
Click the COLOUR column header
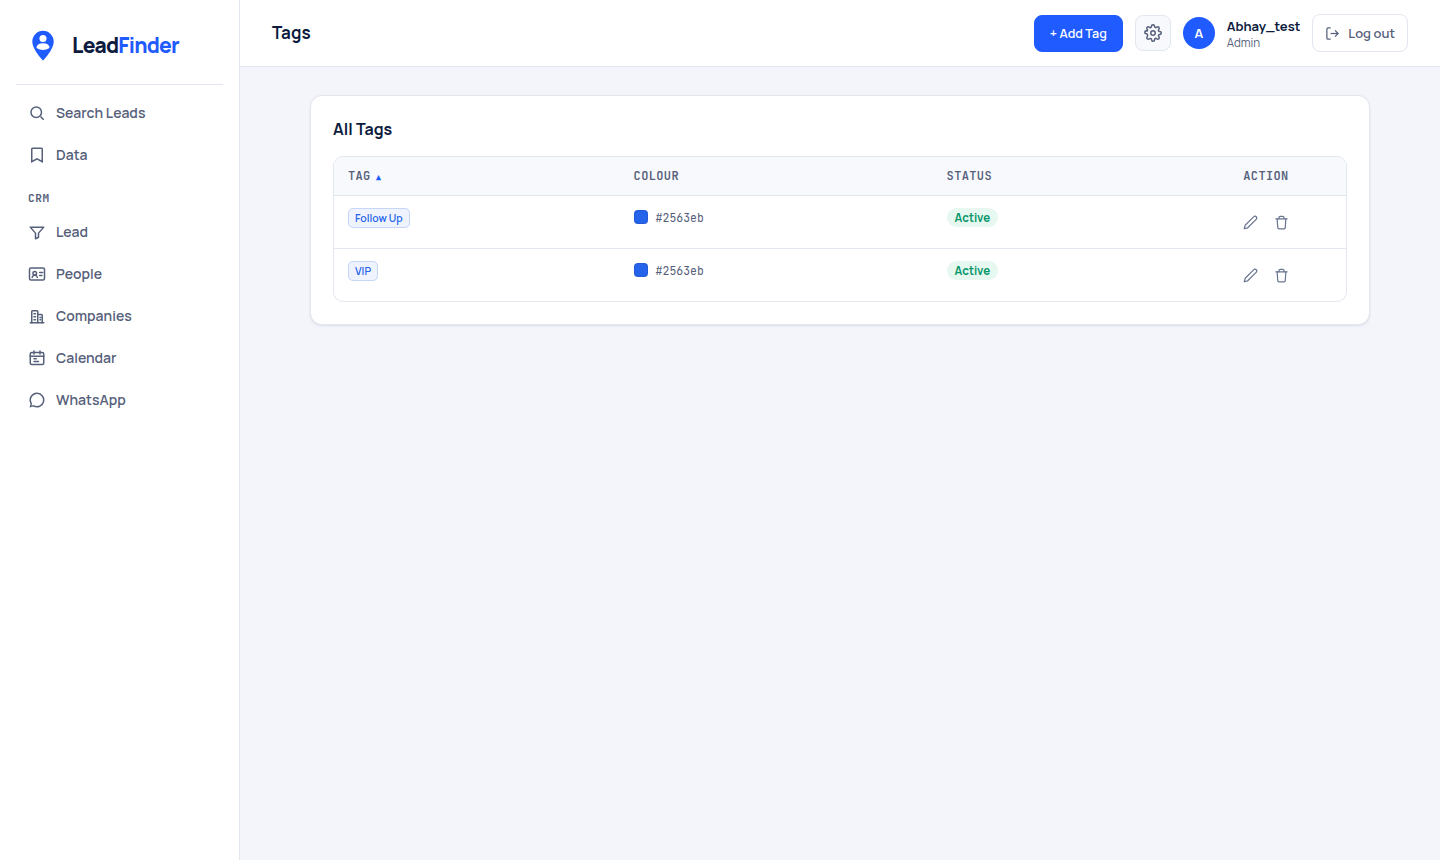pyautogui.click(x=656, y=176)
